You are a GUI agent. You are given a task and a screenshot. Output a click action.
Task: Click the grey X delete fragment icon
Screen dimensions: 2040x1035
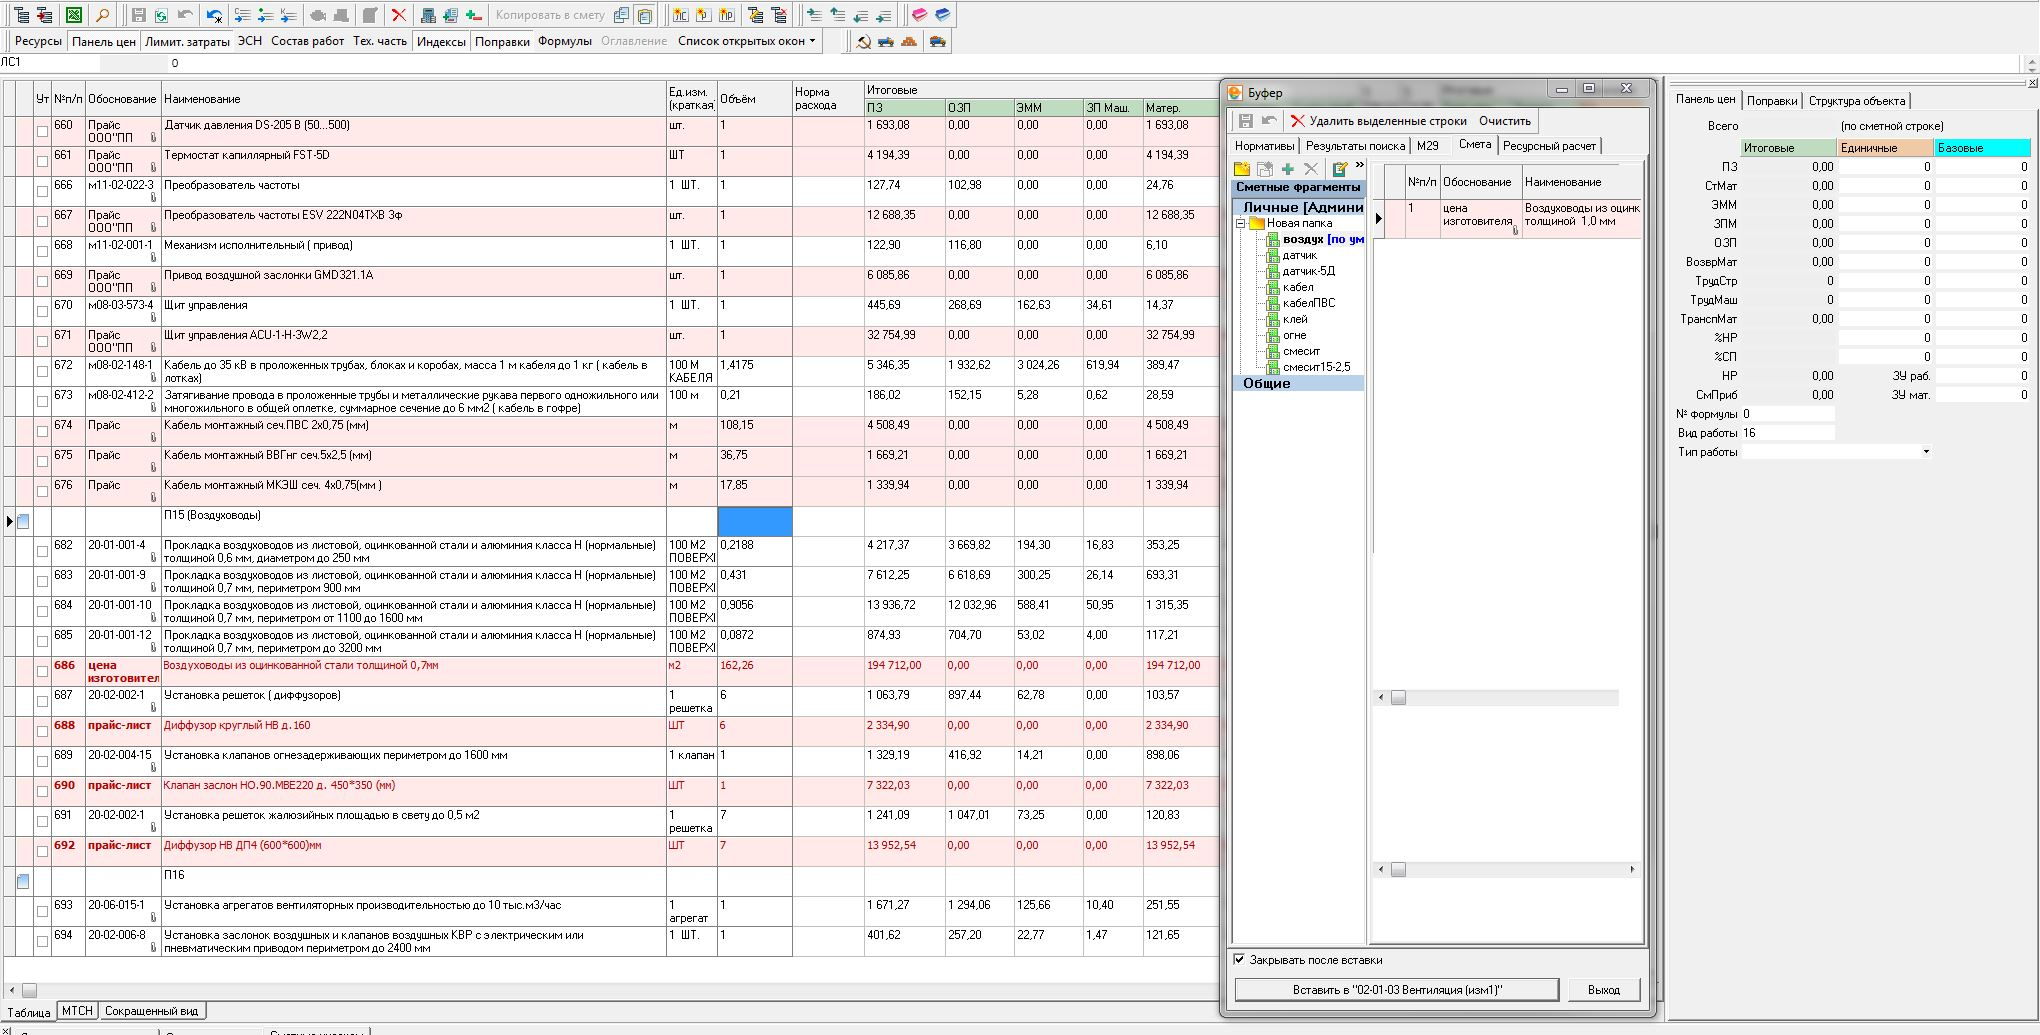point(1311,169)
